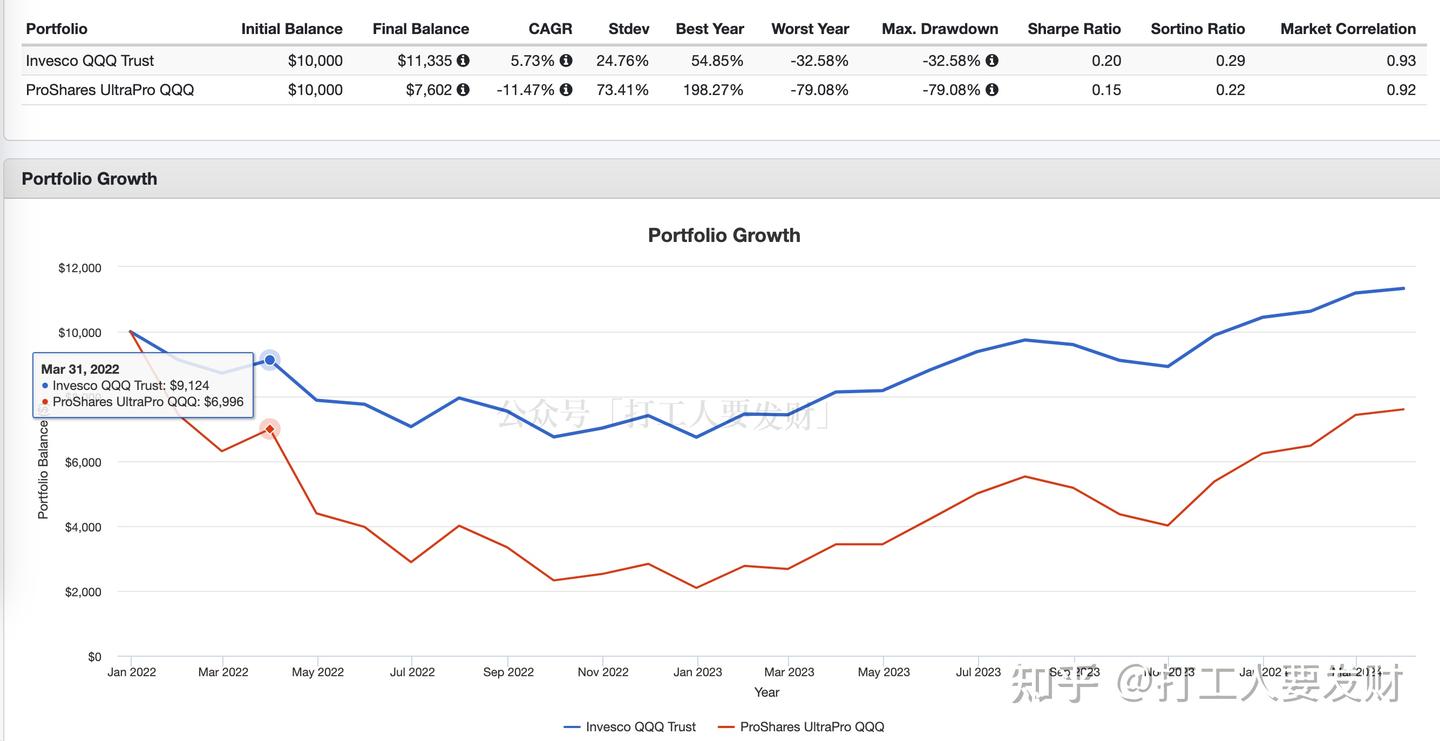
Task: Click the red line swatch in legend
Action: [726, 727]
